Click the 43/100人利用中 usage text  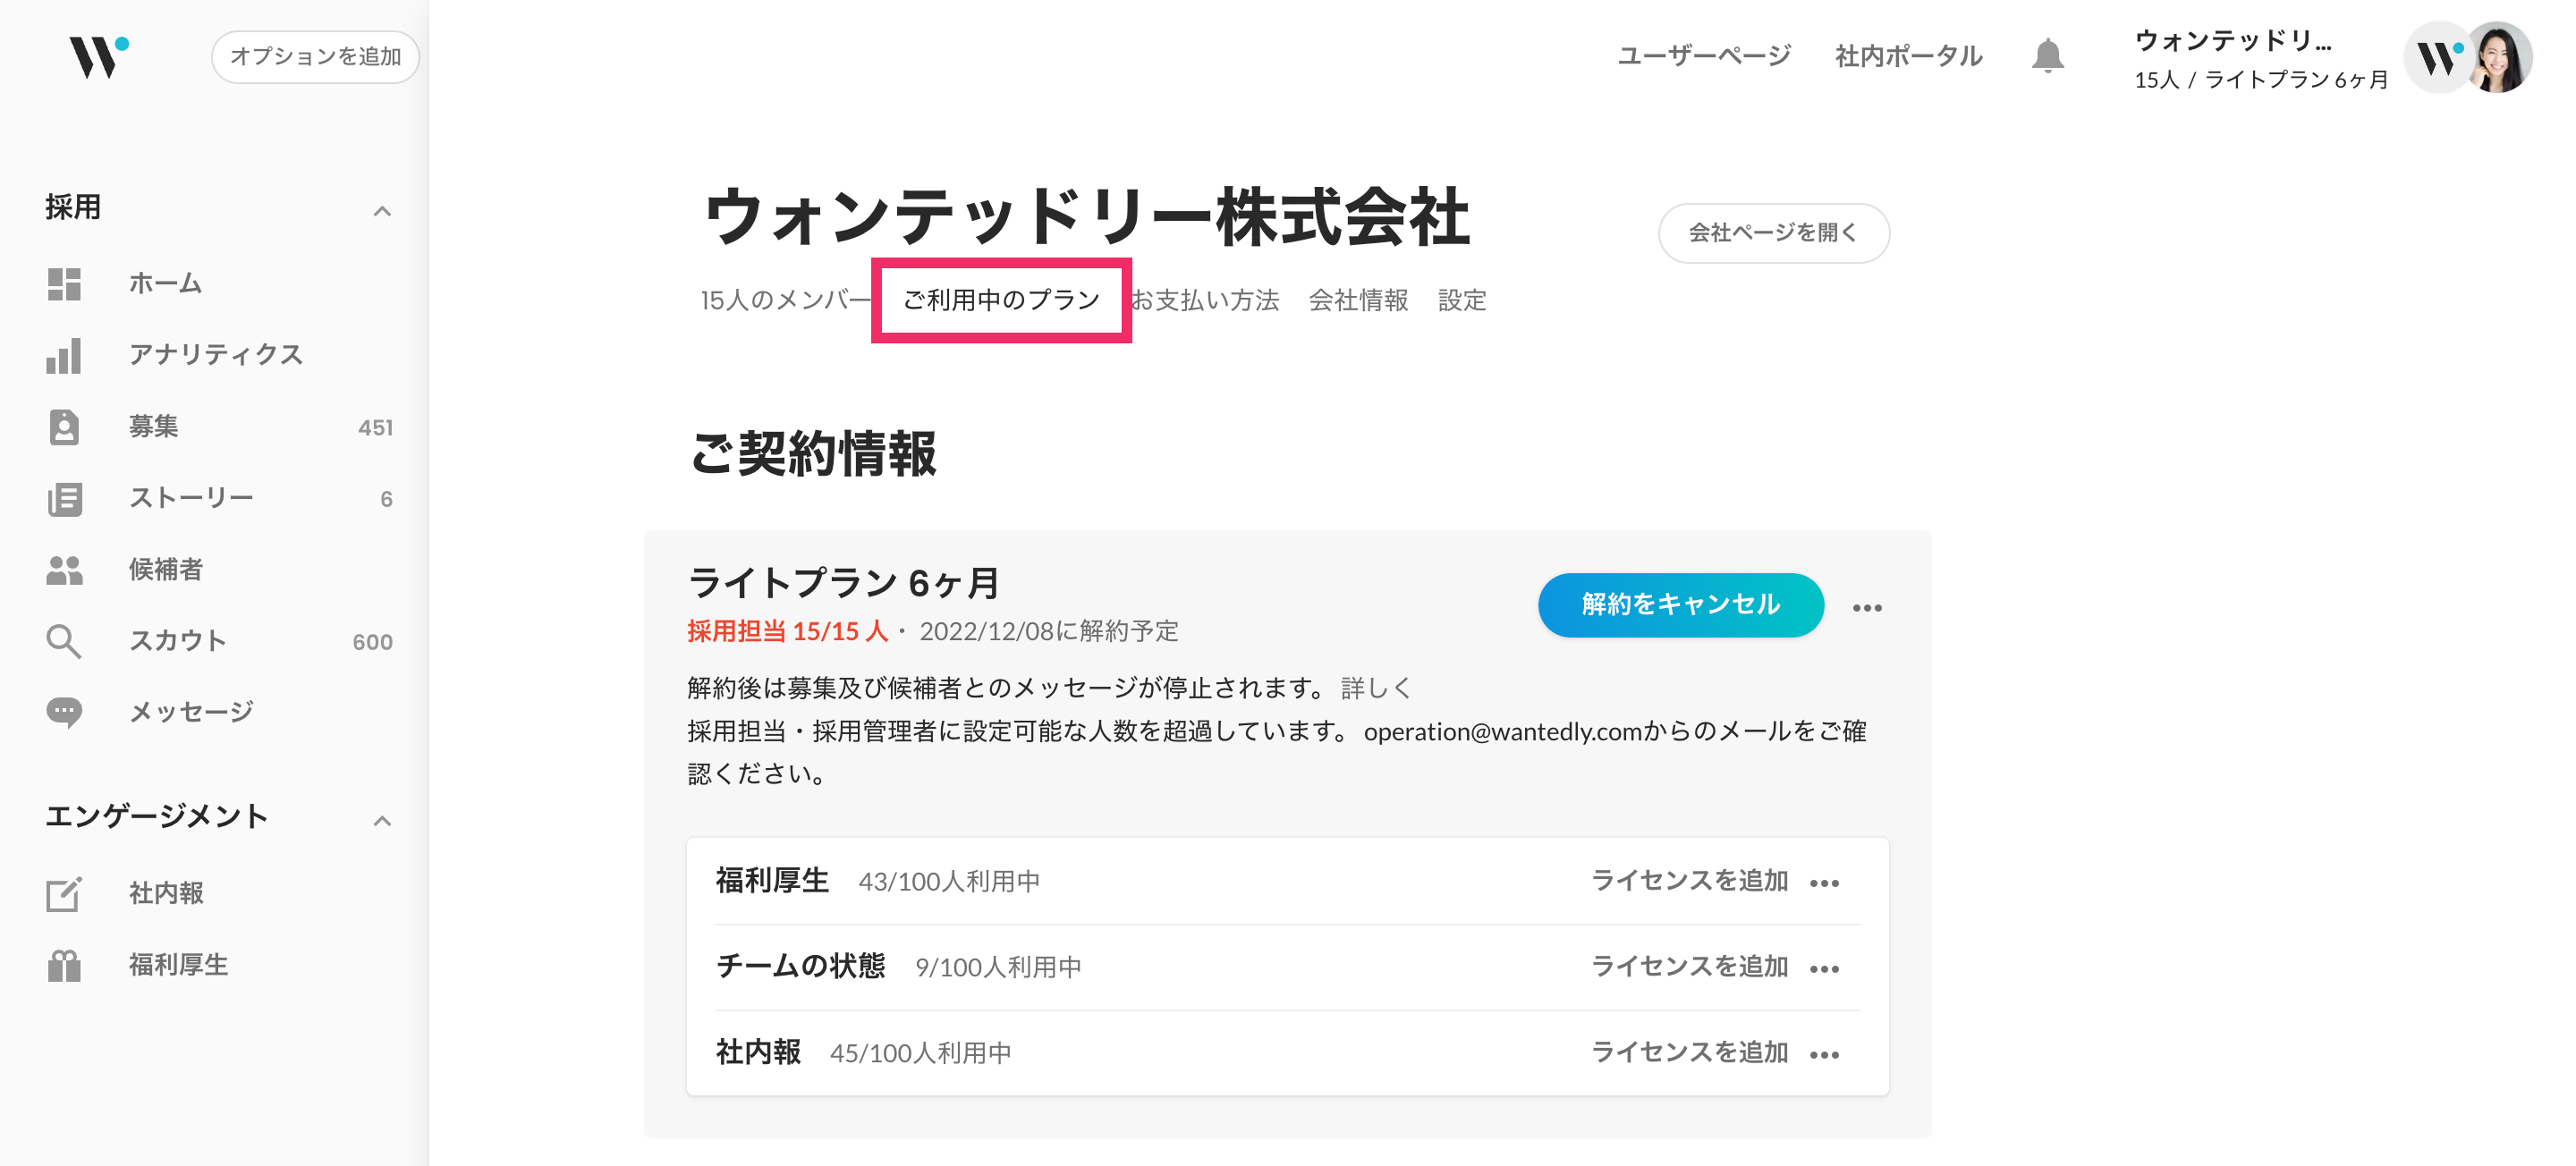[949, 882]
